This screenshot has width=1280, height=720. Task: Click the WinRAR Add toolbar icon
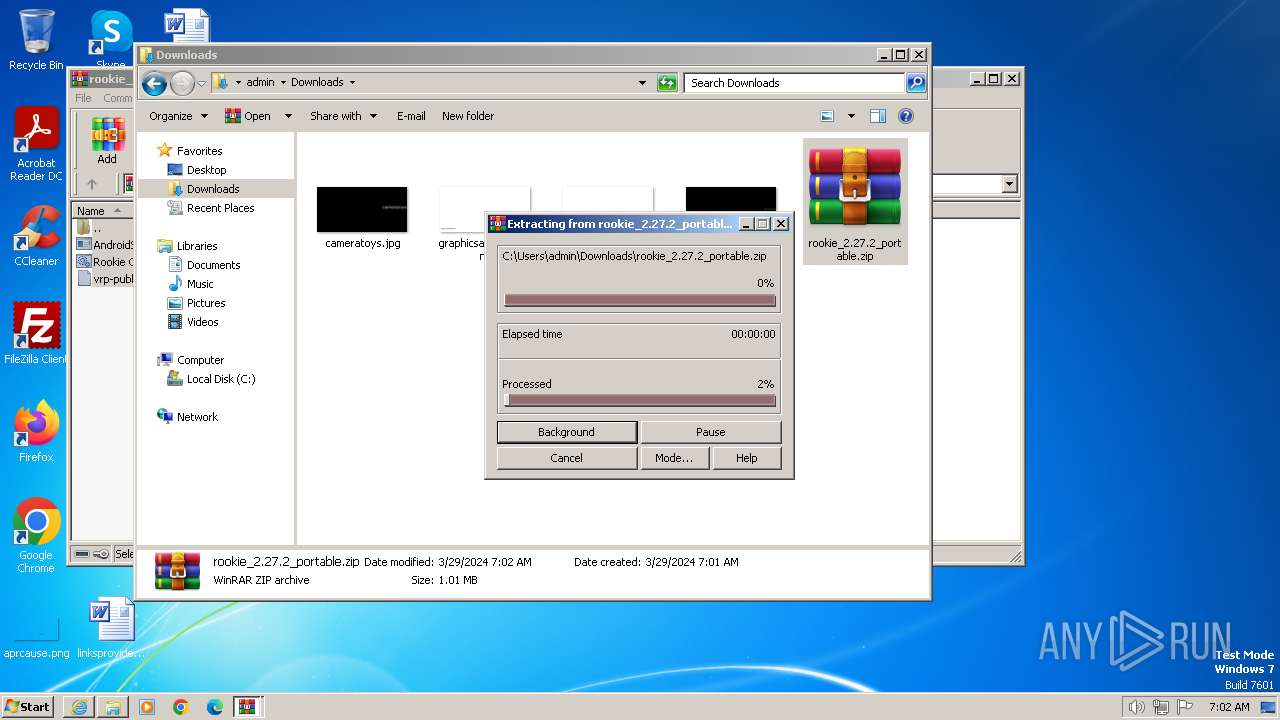coord(107,141)
